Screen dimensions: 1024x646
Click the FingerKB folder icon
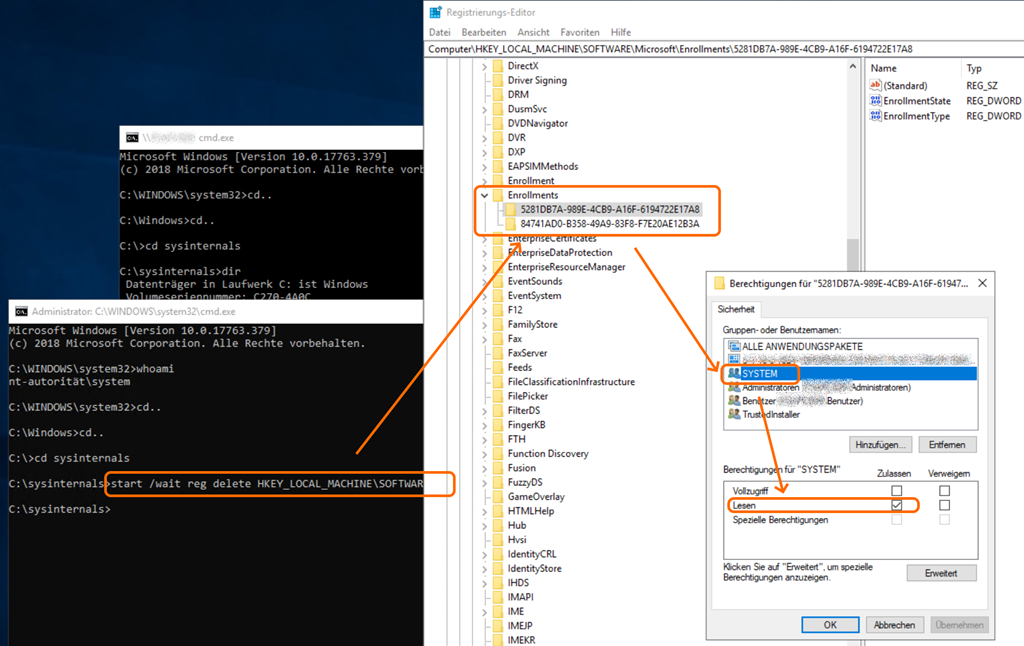[x=497, y=425]
